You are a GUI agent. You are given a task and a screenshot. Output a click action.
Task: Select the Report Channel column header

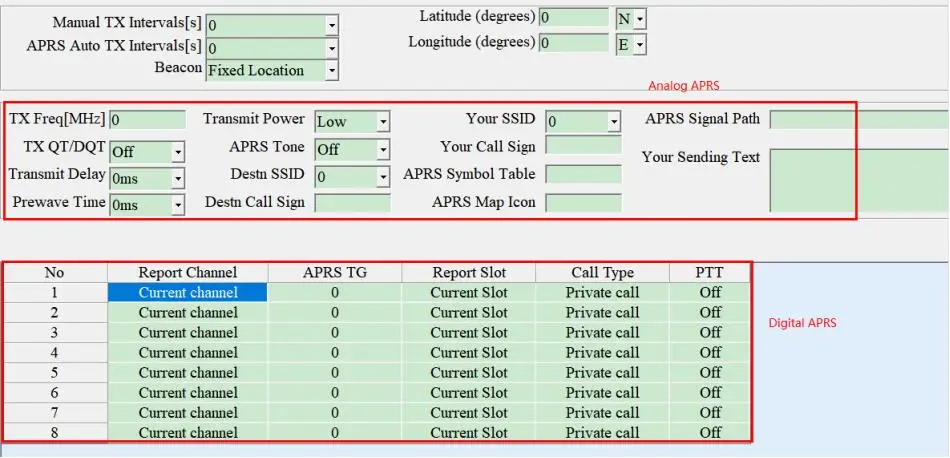click(188, 273)
